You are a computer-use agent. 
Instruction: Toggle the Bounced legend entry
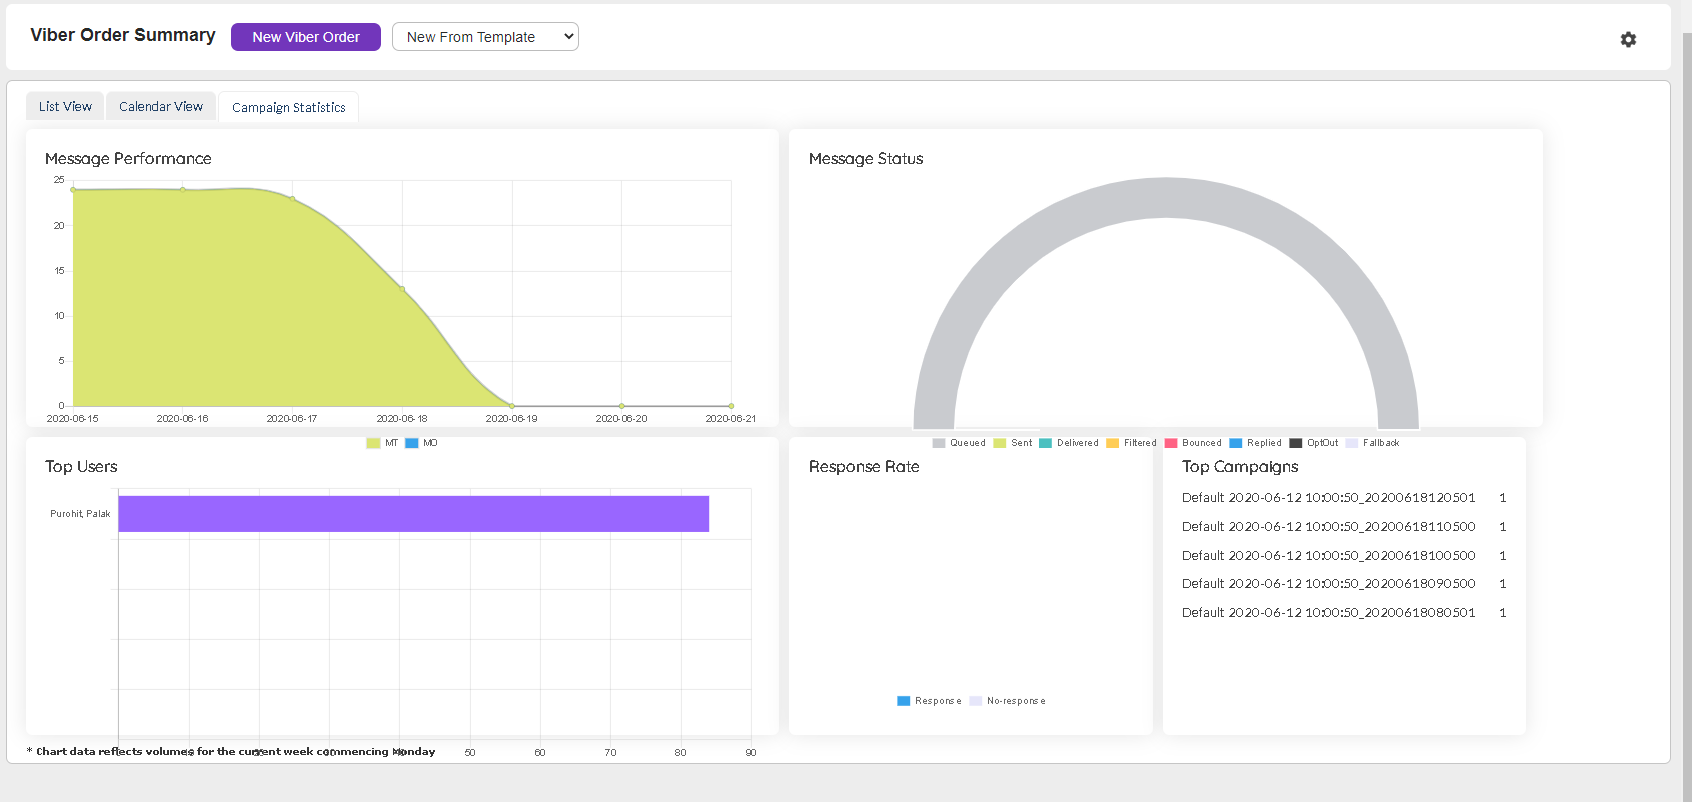(x=1171, y=443)
